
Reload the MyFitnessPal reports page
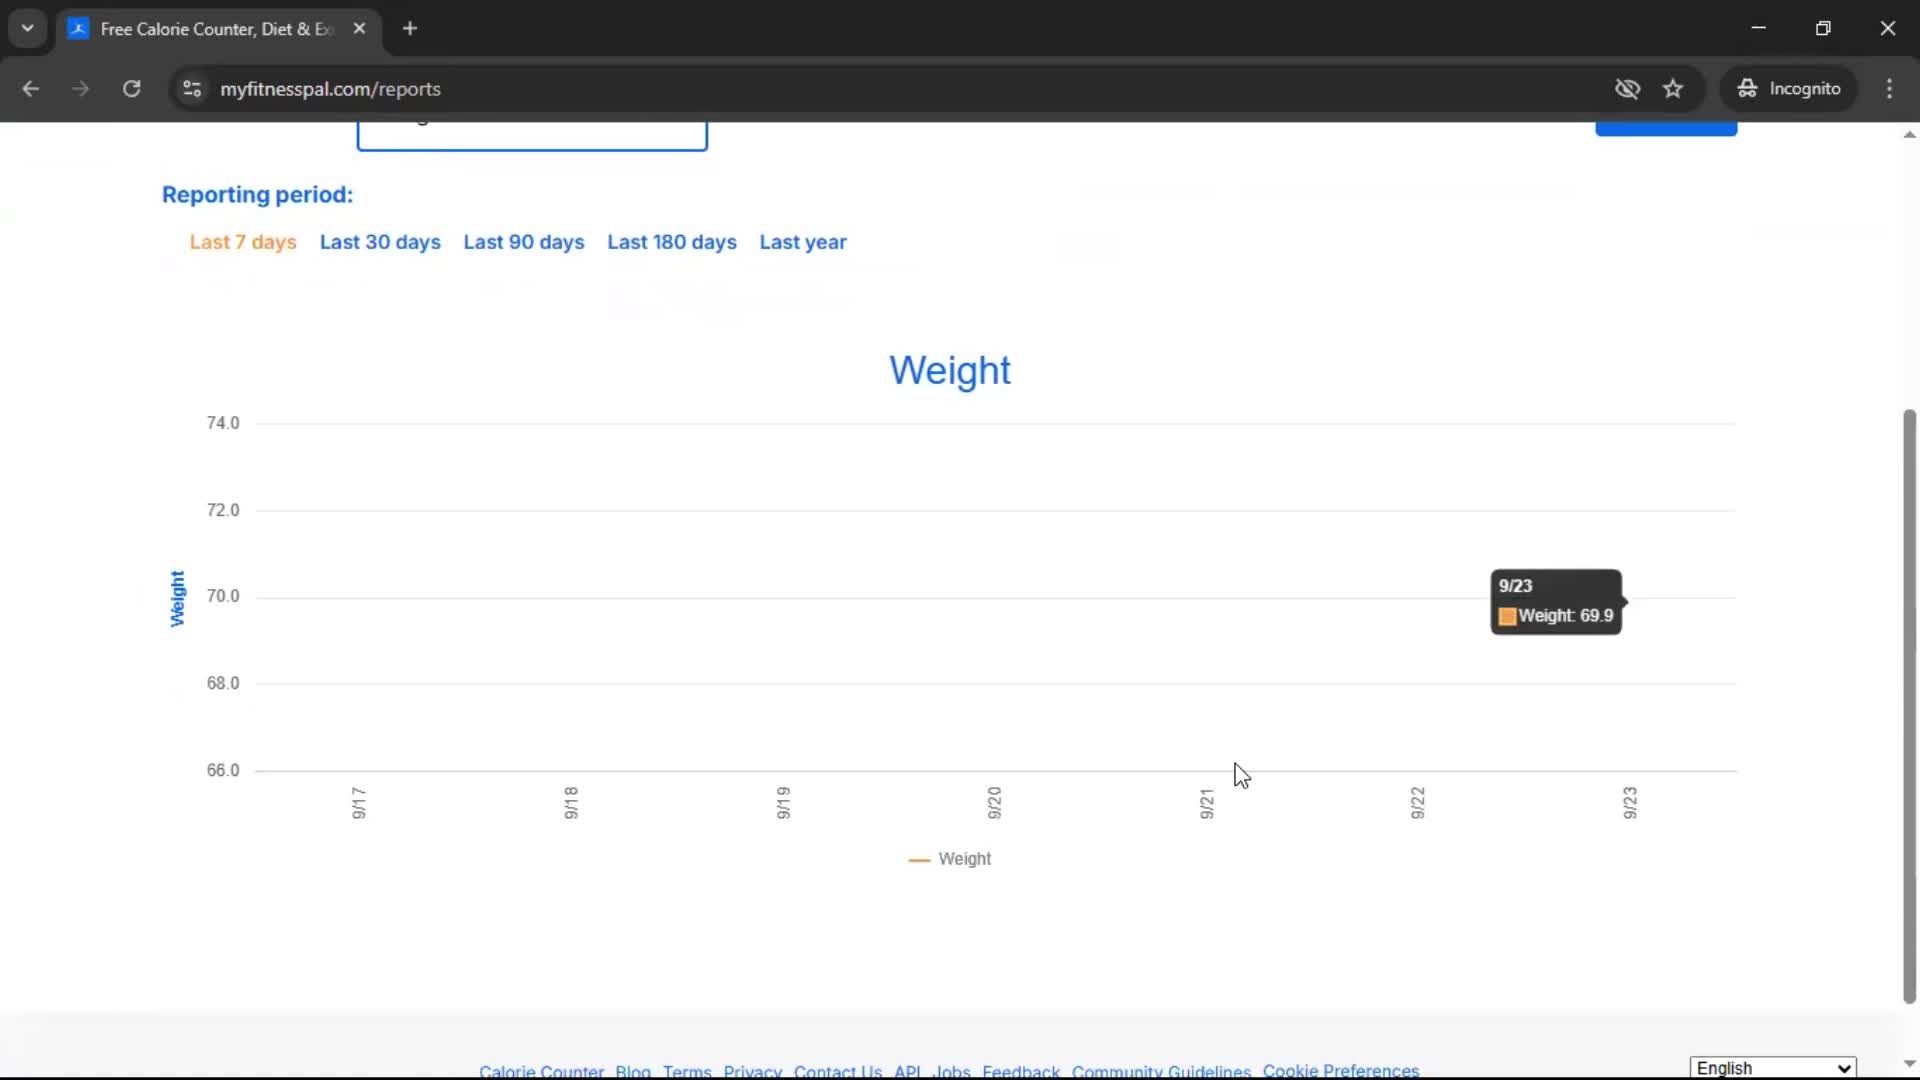(131, 88)
